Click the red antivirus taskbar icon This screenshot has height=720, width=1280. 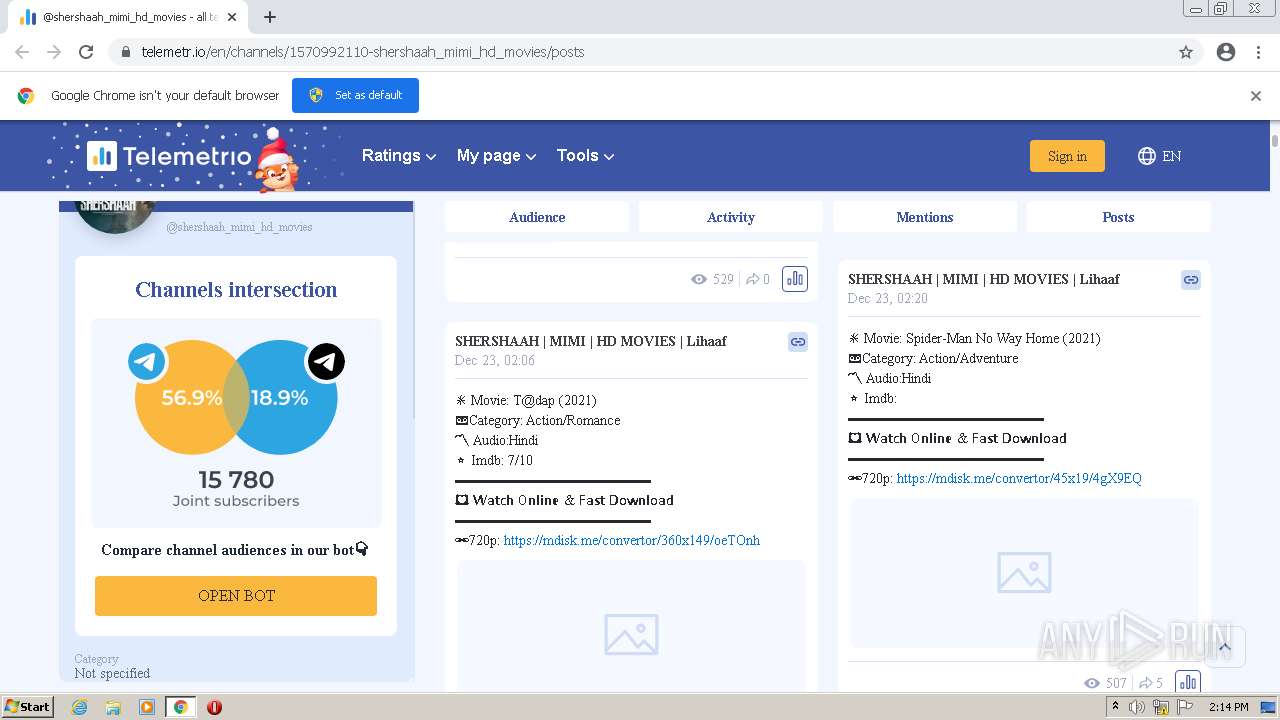click(x=214, y=707)
